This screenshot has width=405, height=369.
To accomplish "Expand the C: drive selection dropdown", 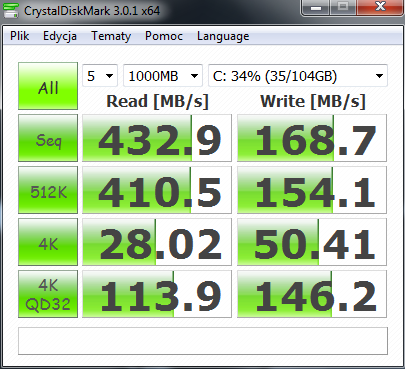I will click(x=298, y=76).
